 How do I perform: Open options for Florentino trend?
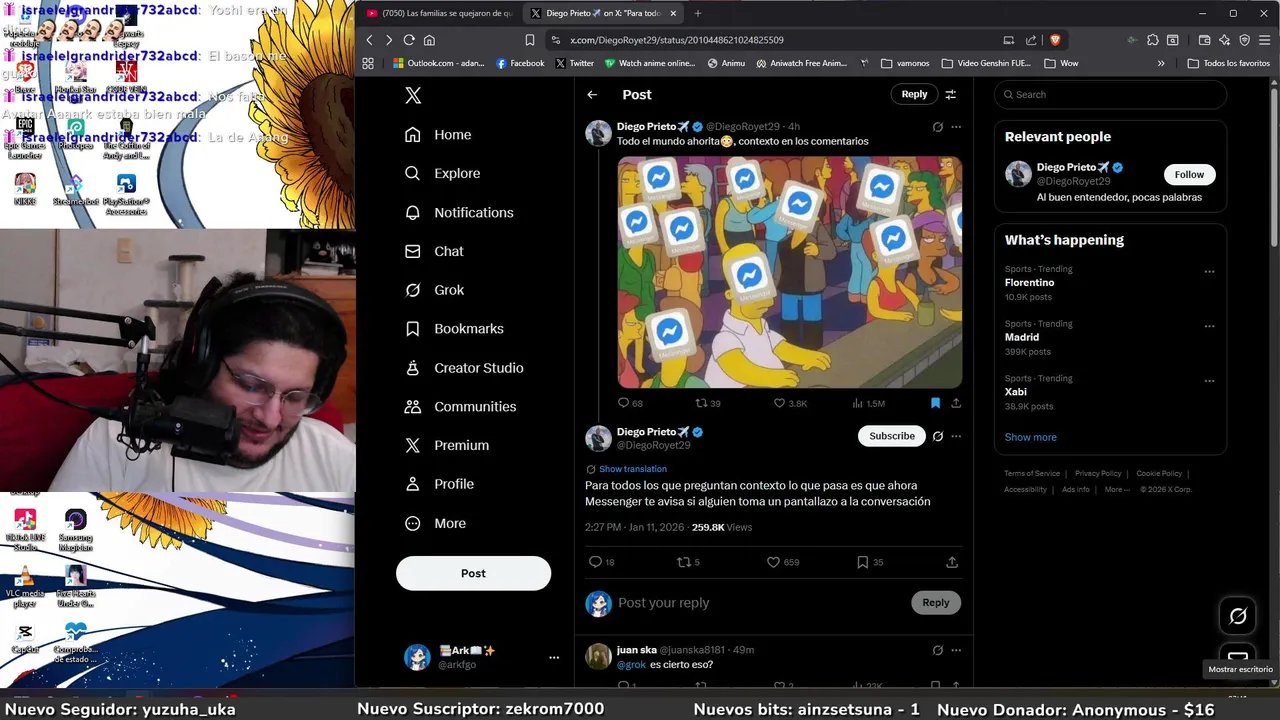[1209, 271]
